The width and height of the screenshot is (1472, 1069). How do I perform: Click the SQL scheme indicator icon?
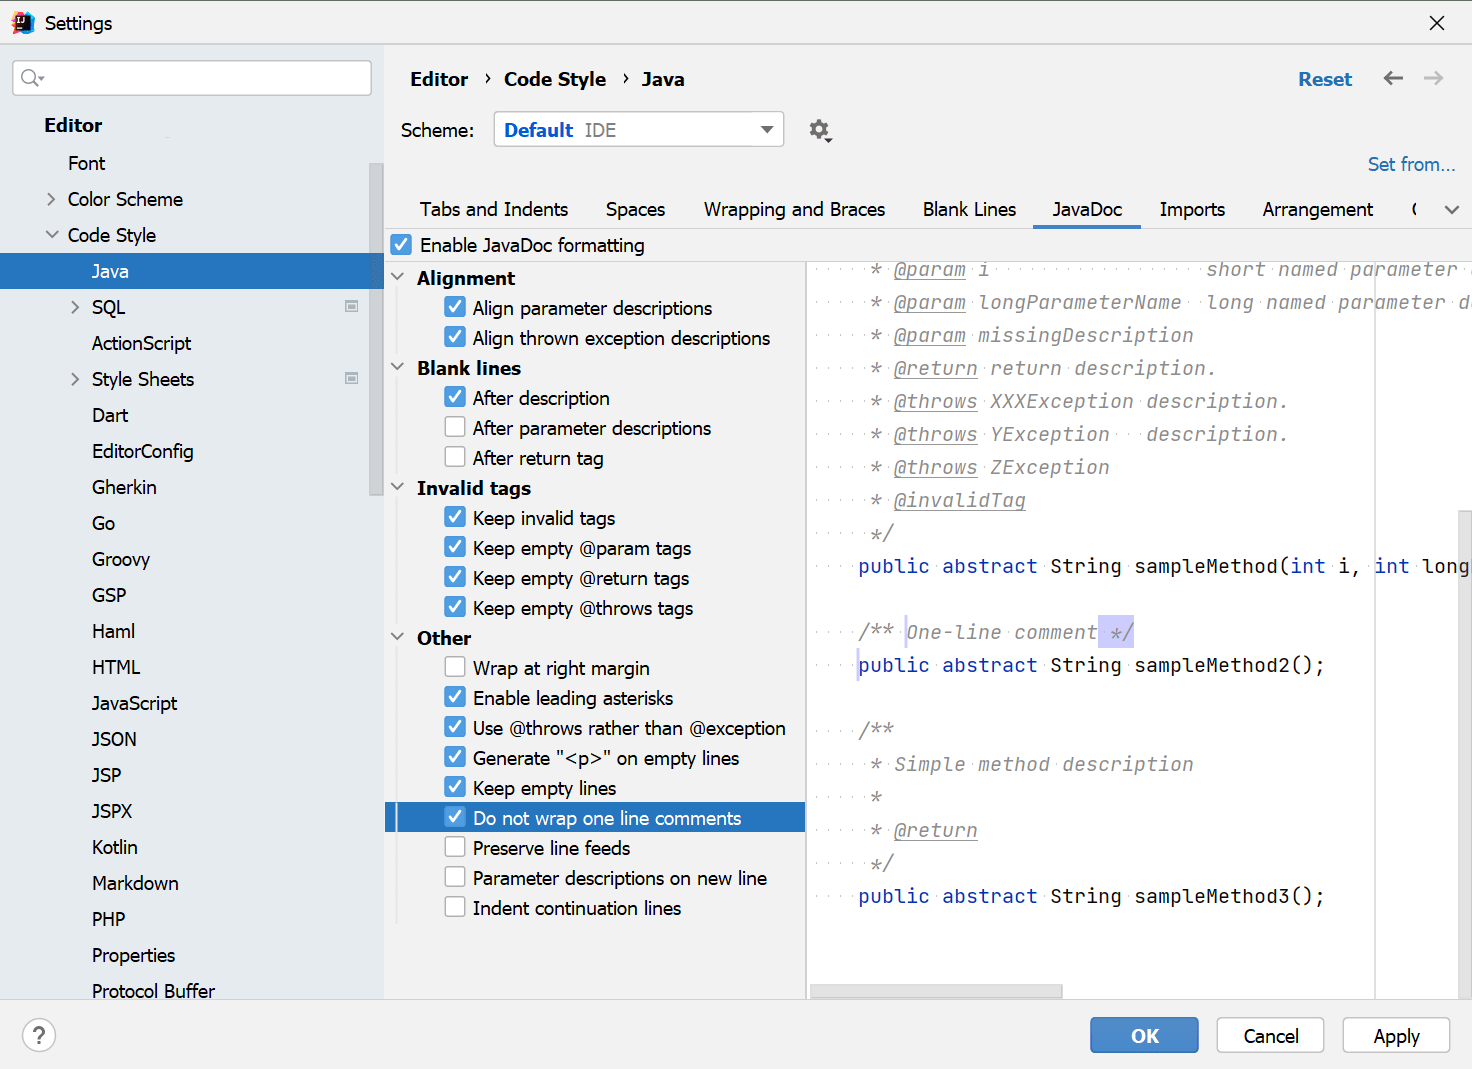[352, 306]
